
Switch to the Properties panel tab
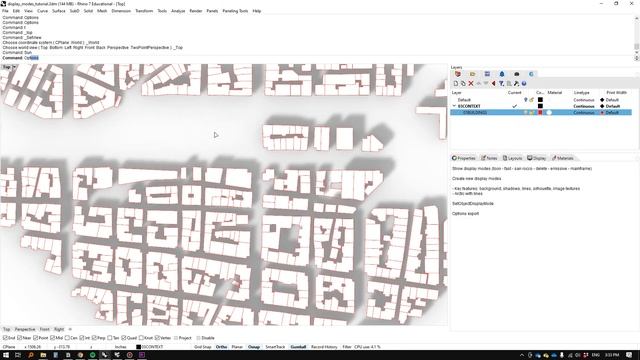[x=464, y=158]
